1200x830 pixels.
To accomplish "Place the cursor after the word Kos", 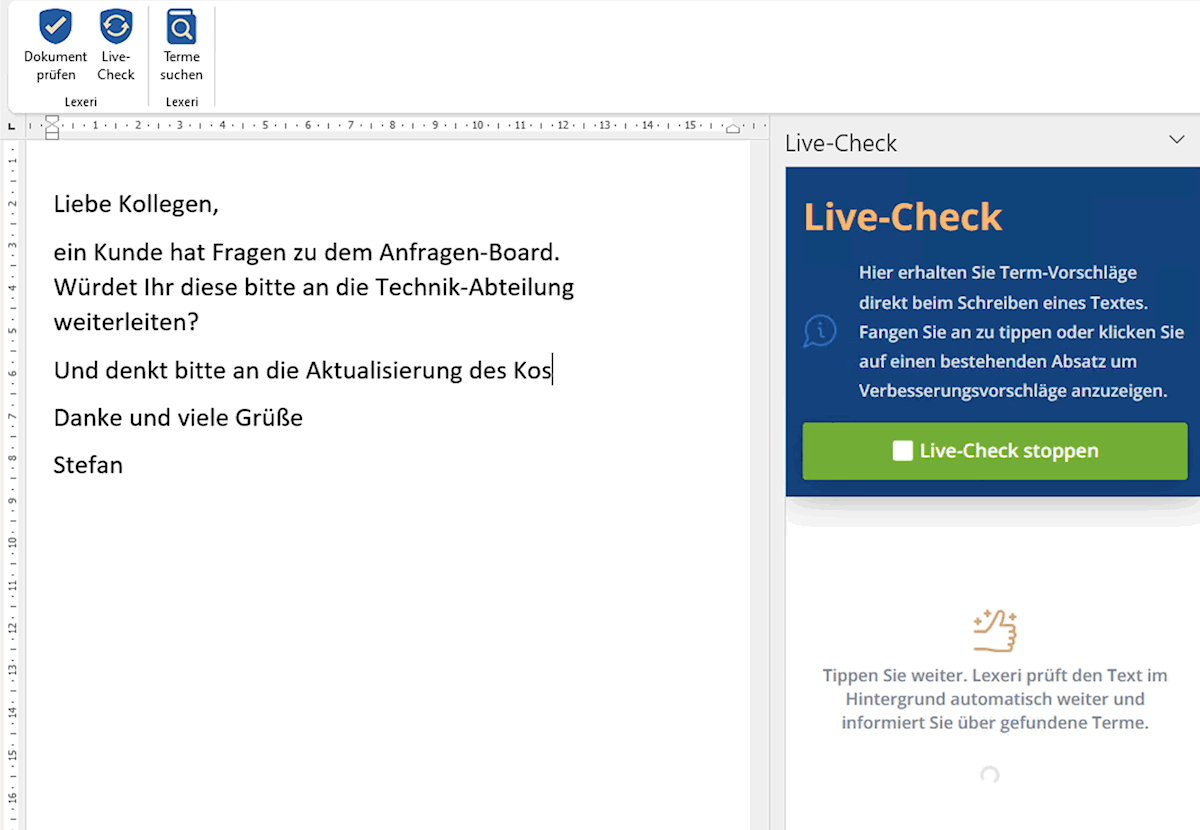I will coord(553,370).
